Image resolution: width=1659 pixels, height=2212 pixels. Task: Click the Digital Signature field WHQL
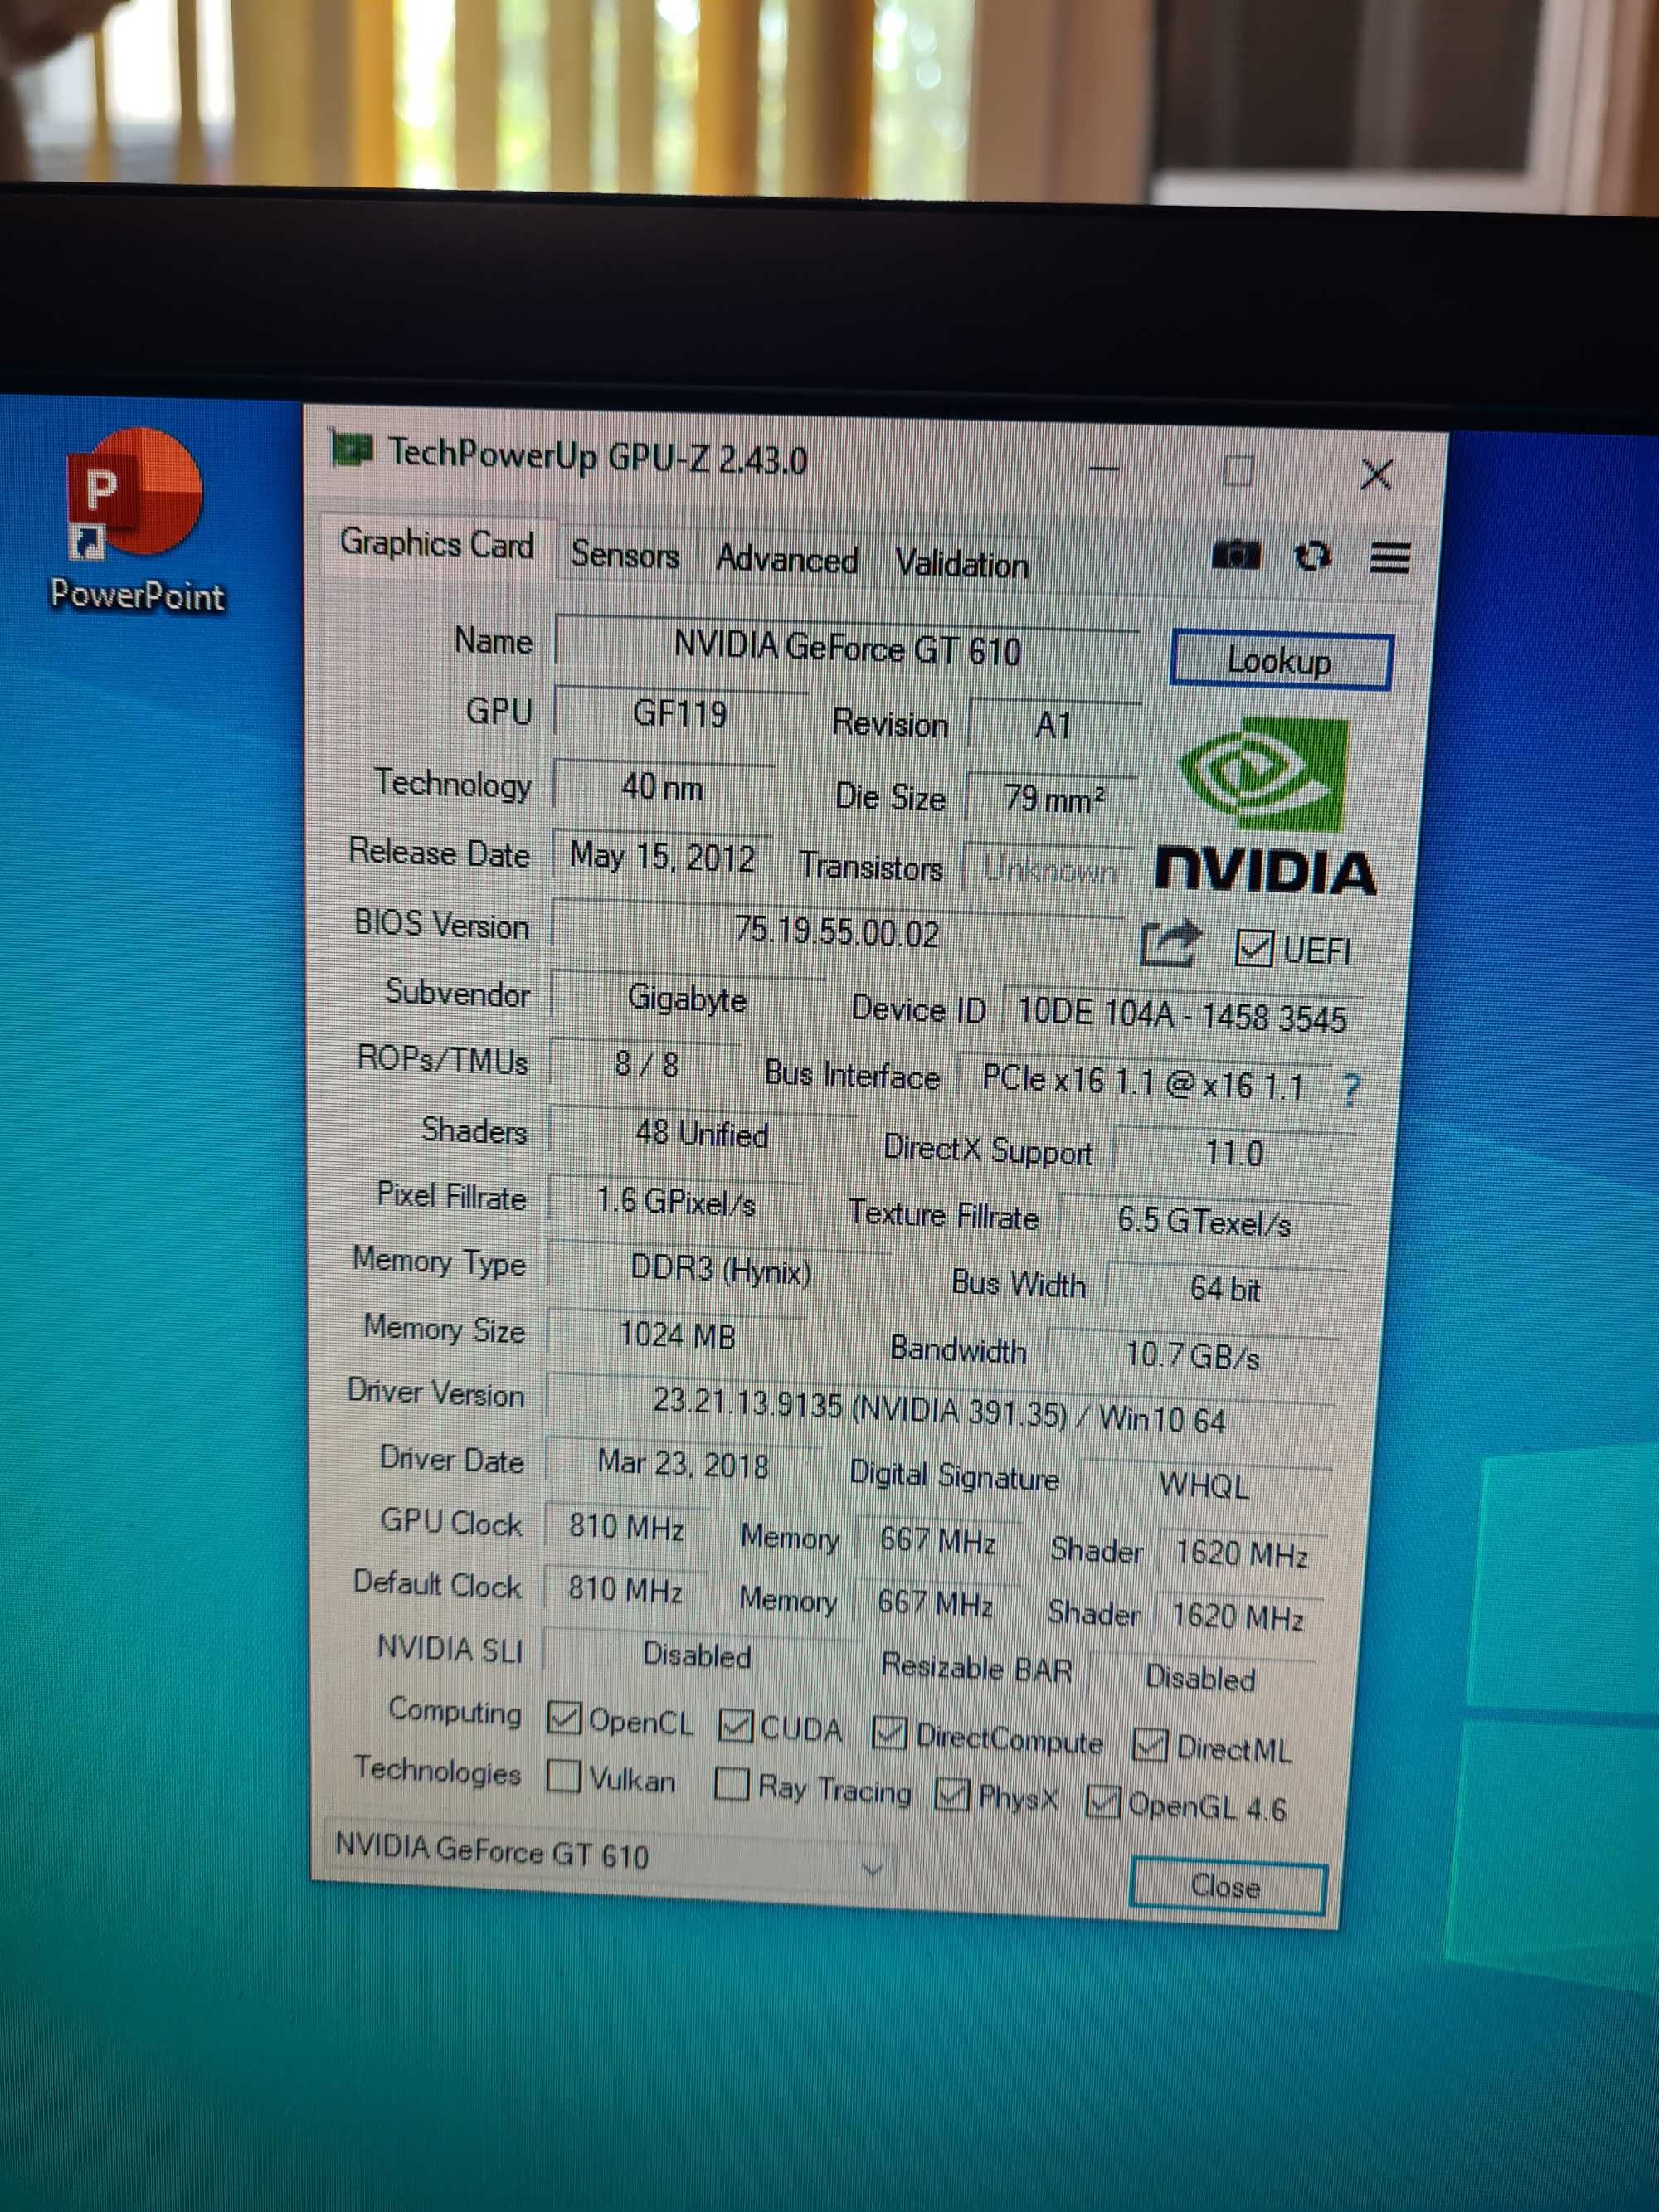point(1204,1485)
